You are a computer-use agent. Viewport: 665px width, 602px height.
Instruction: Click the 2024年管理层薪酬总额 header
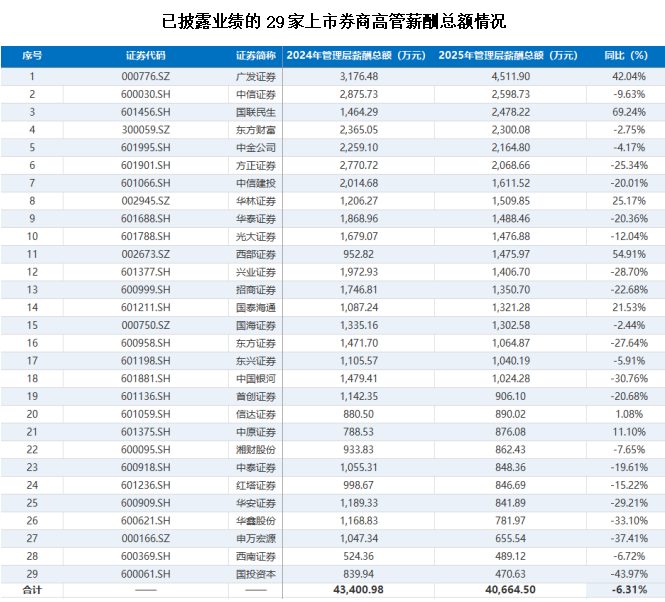pos(356,56)
